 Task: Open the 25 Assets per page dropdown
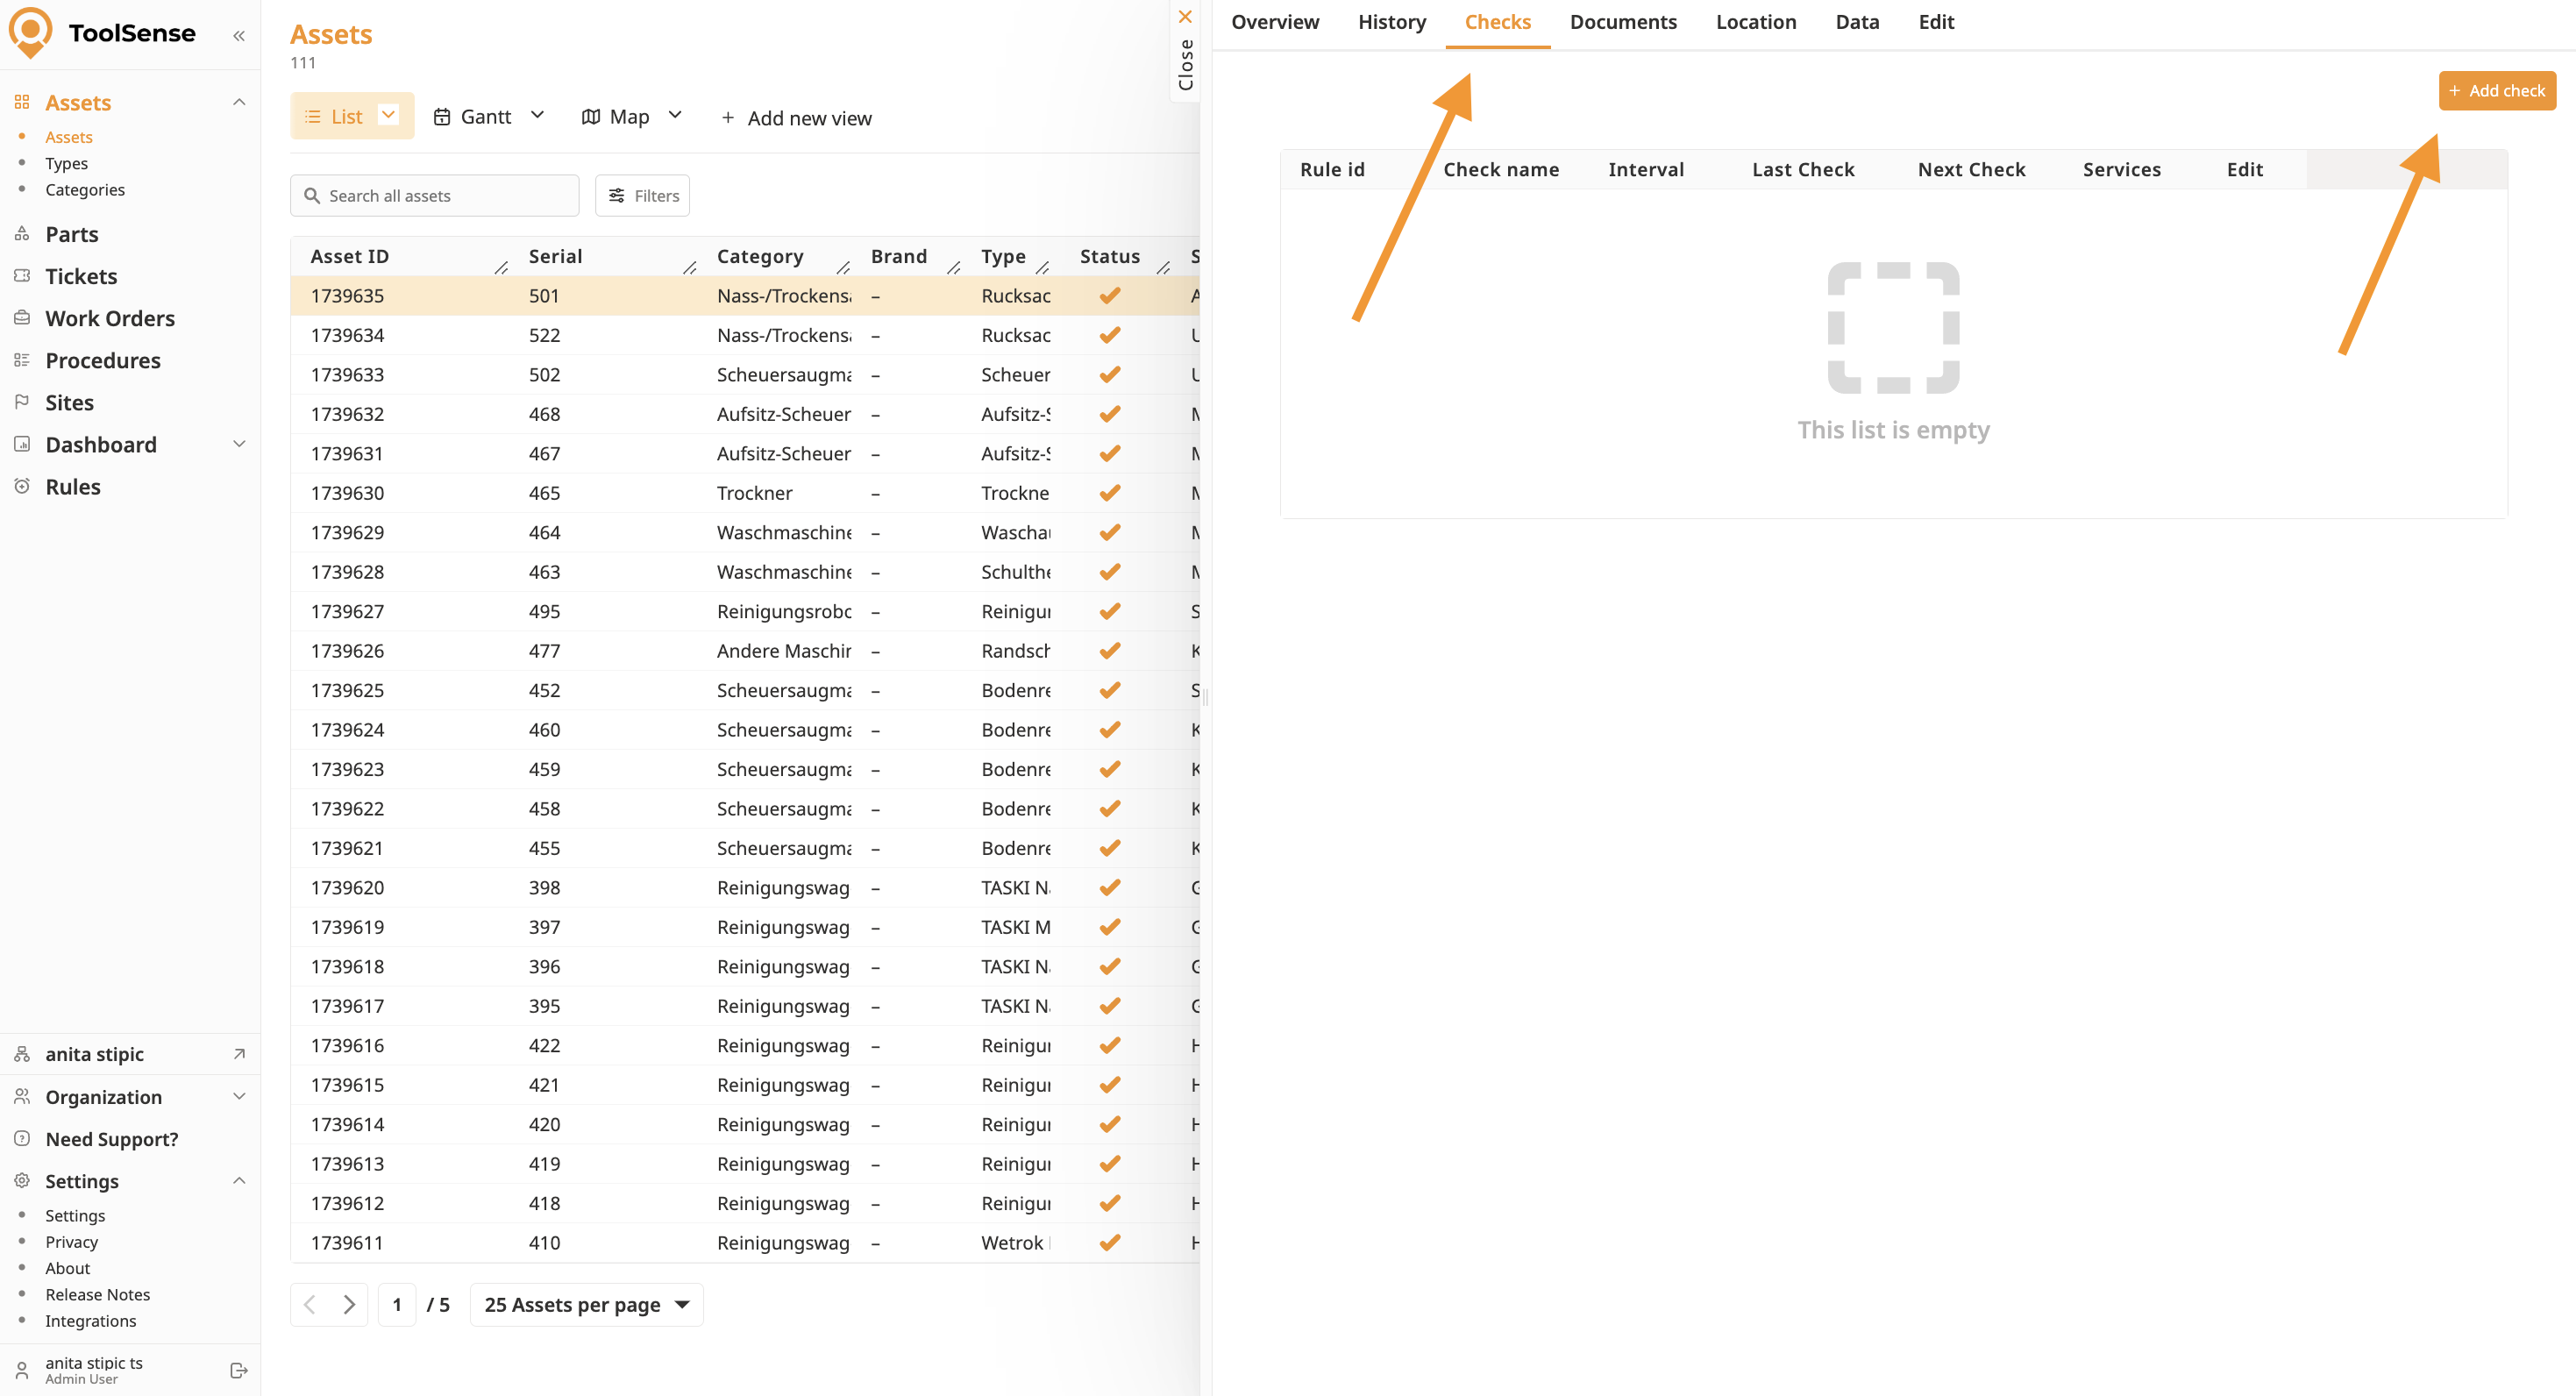(586, 1304)
